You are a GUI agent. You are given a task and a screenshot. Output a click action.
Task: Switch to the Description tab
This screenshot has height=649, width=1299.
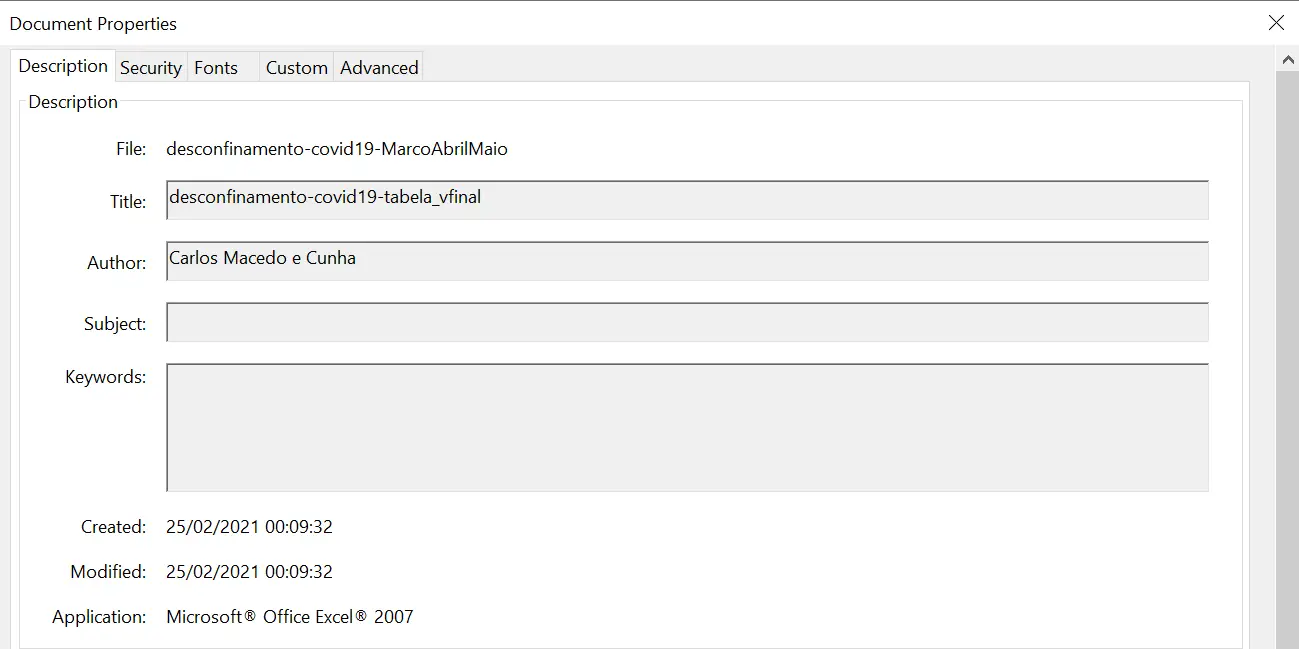(x=63, y=66)
